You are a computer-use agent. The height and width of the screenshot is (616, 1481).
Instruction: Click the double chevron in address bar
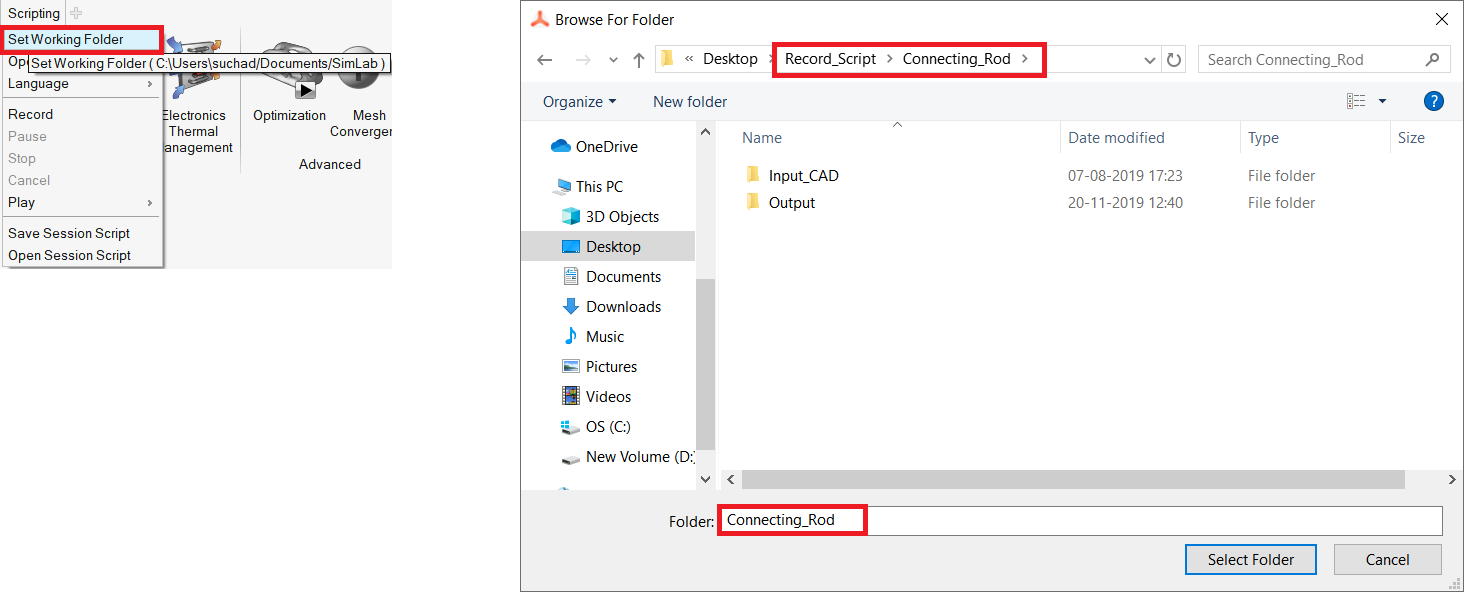(690, 60)
